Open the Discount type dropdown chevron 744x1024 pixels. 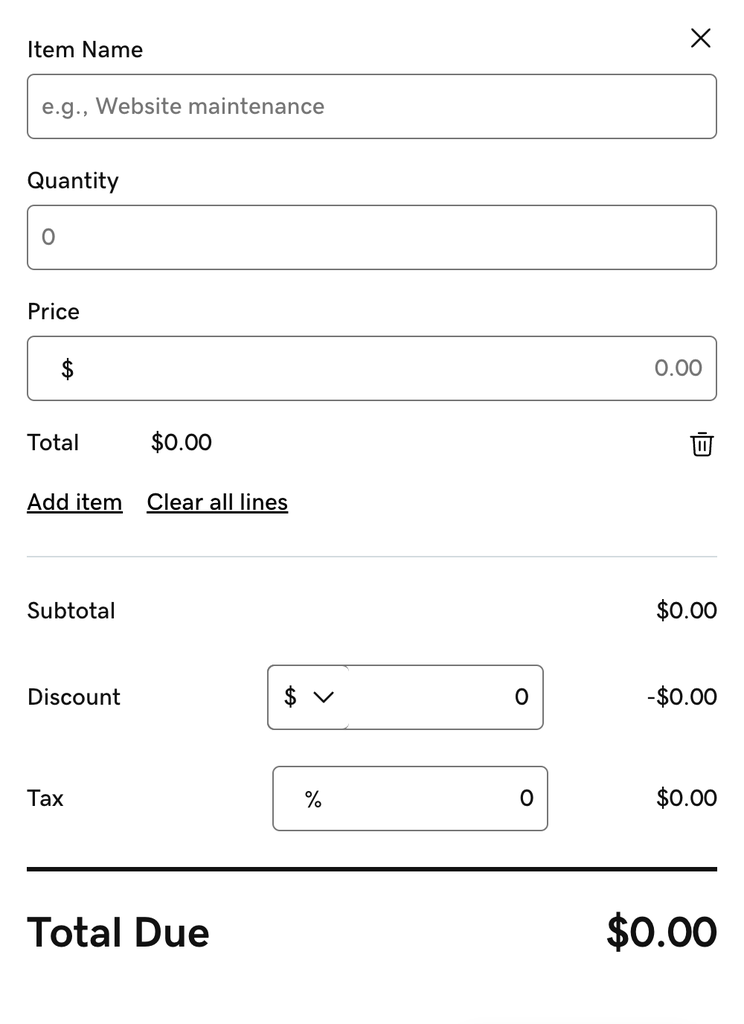322,697
